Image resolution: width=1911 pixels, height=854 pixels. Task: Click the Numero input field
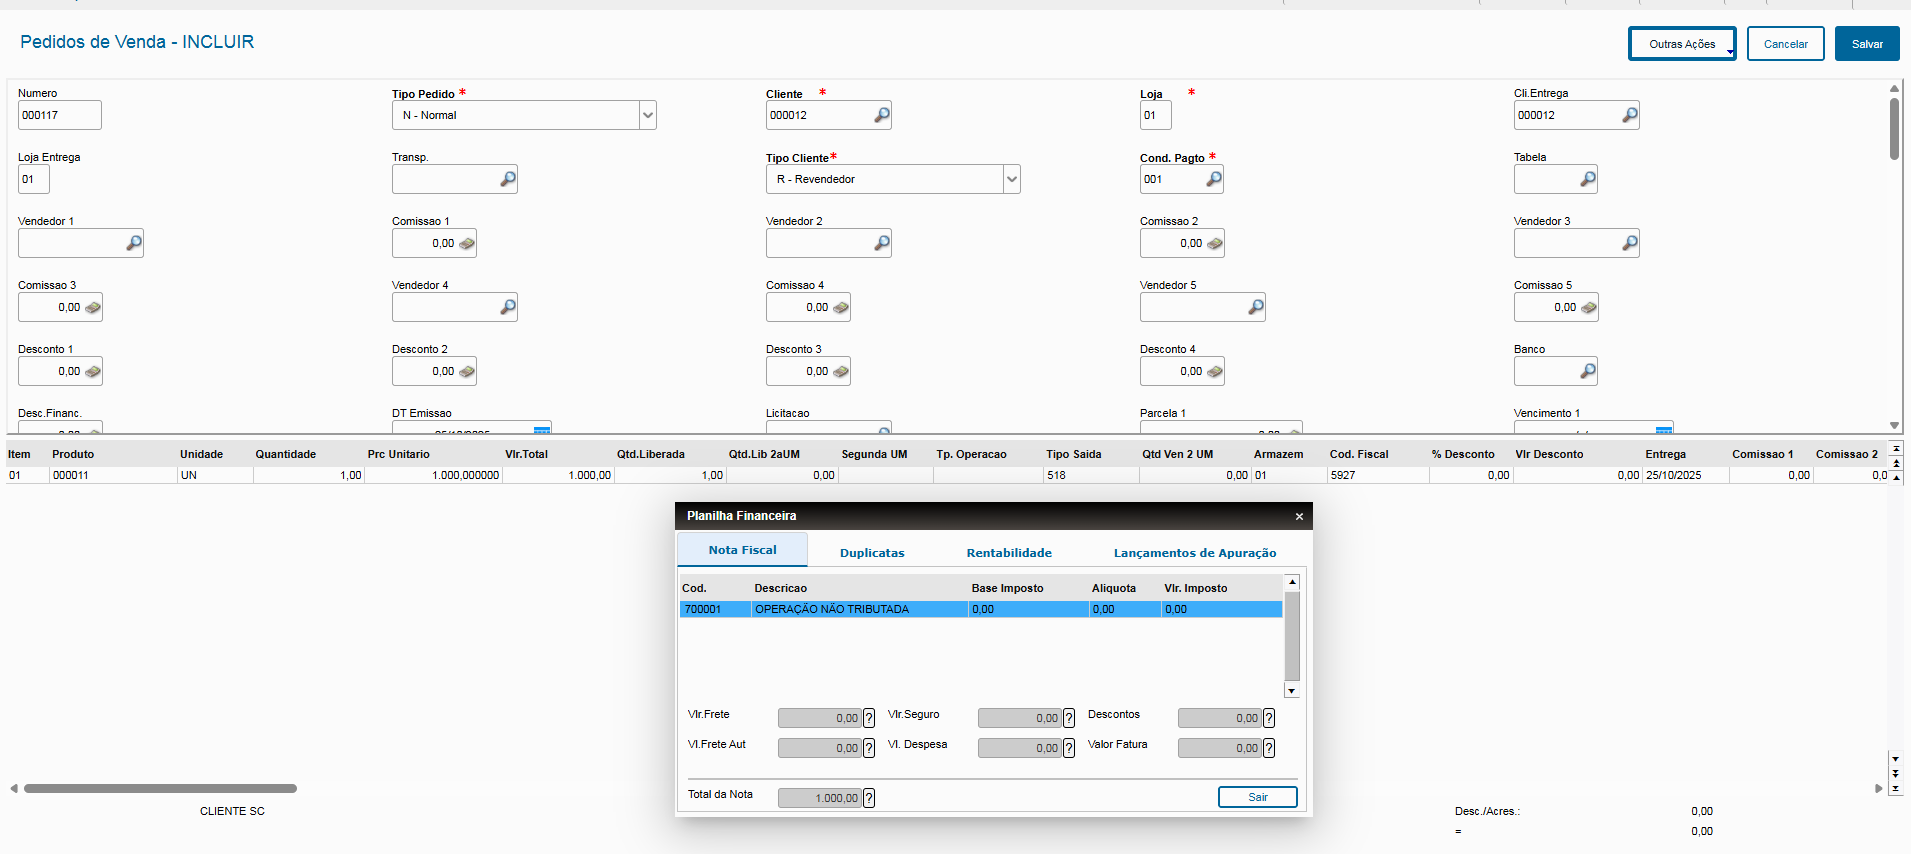tap(58, 115)
